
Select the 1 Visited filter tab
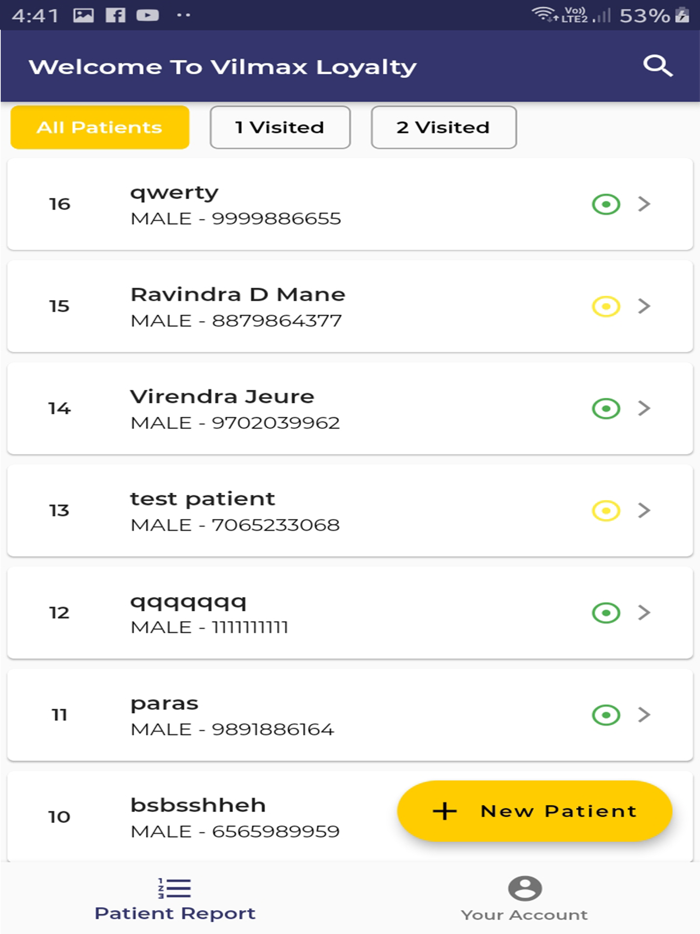click(280, 127)
